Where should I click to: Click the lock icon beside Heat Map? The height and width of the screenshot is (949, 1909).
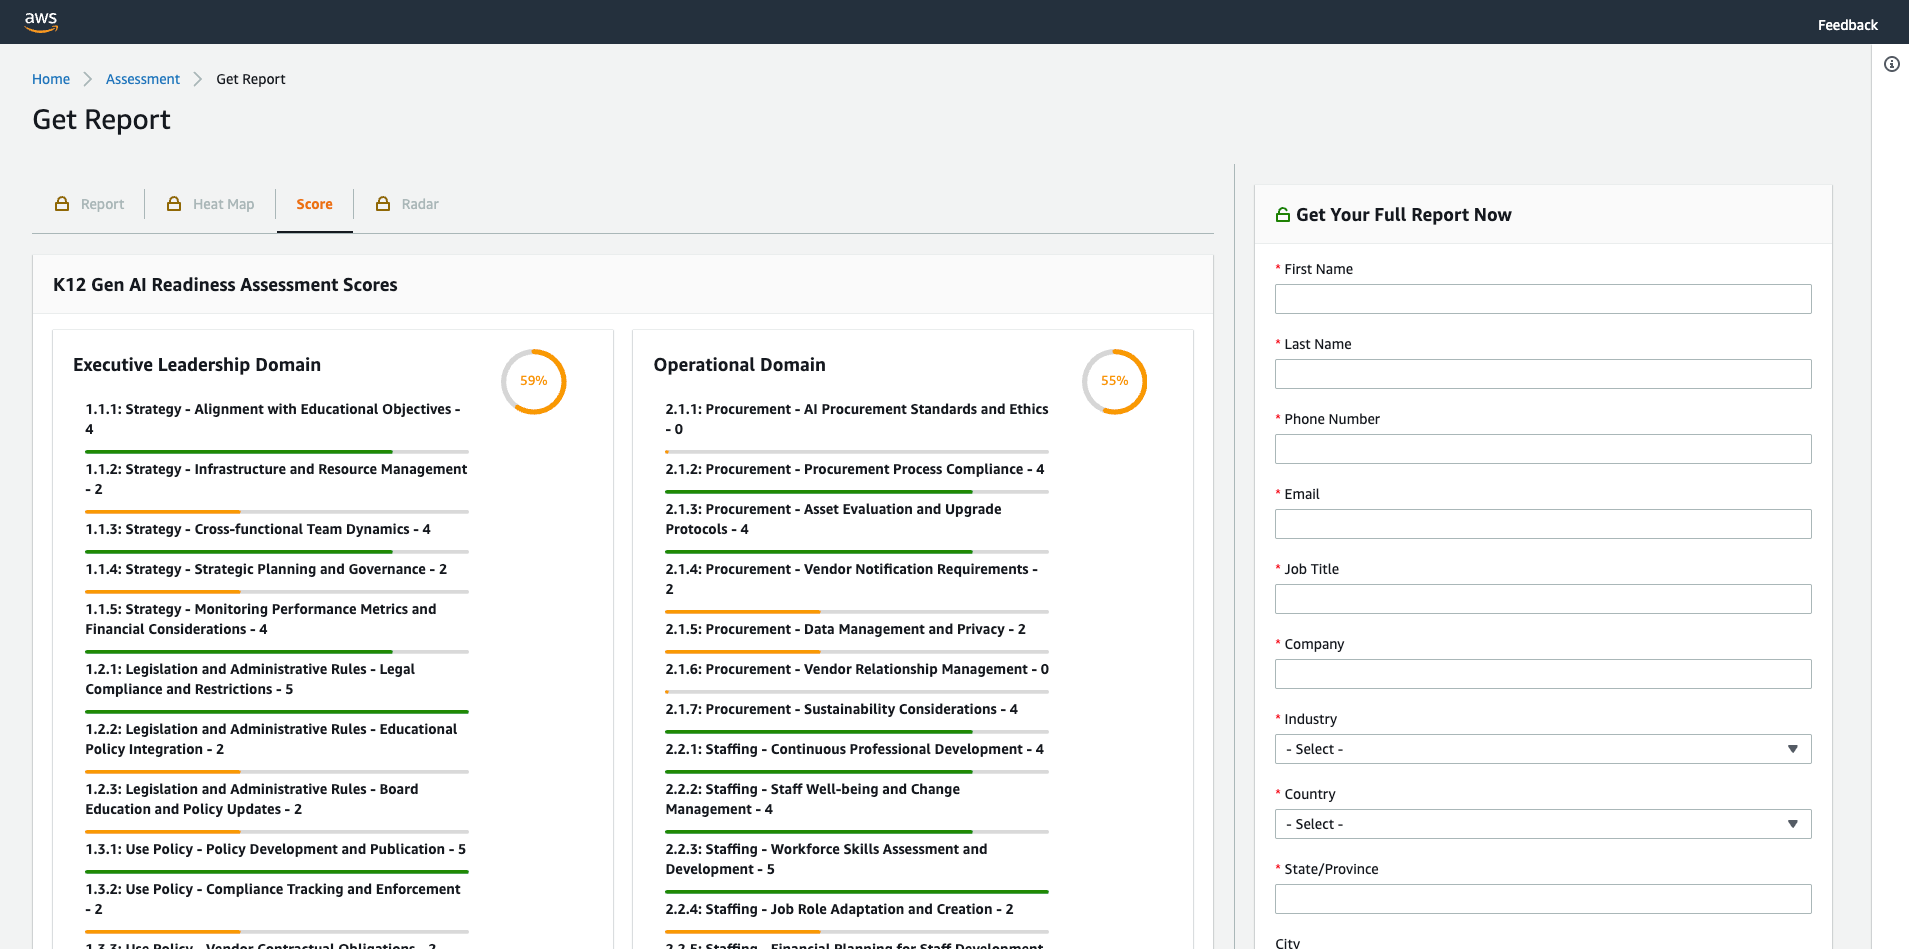coord(174,203)
